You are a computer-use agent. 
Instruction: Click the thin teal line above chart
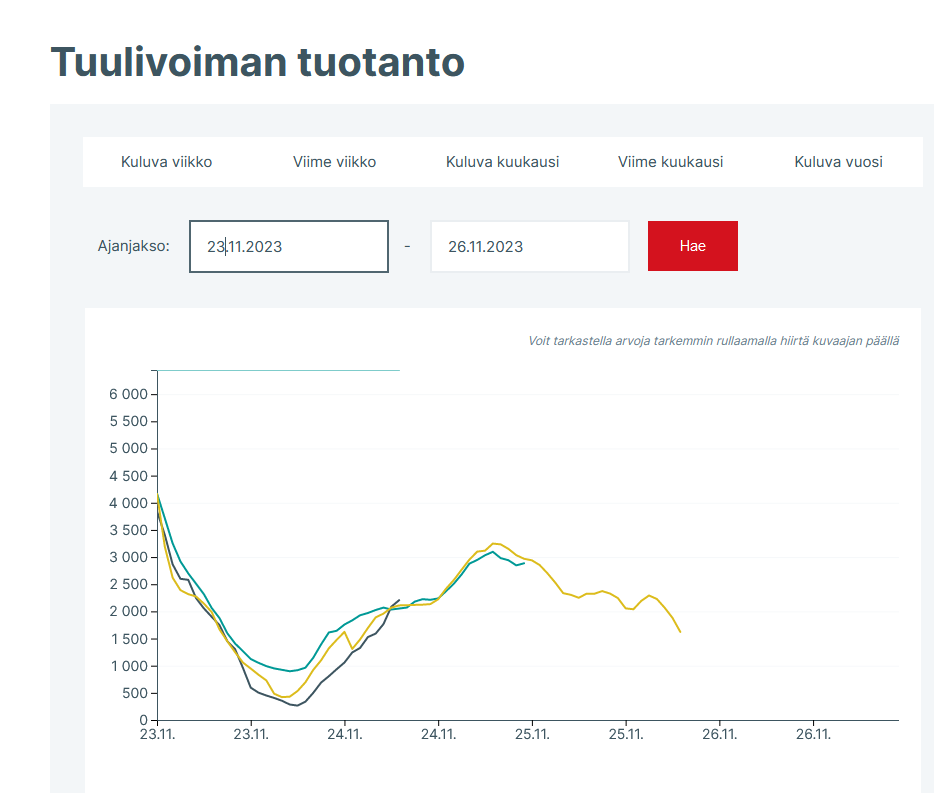tap(278, 370)
